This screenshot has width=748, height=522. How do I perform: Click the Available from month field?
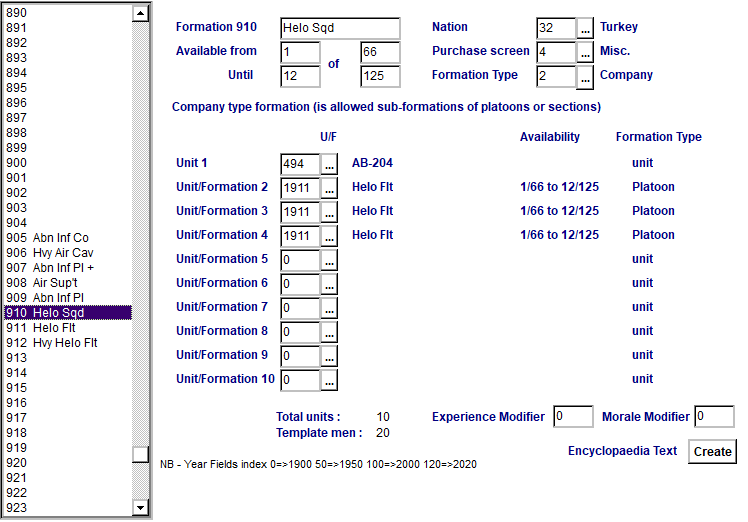coord(300,52)
